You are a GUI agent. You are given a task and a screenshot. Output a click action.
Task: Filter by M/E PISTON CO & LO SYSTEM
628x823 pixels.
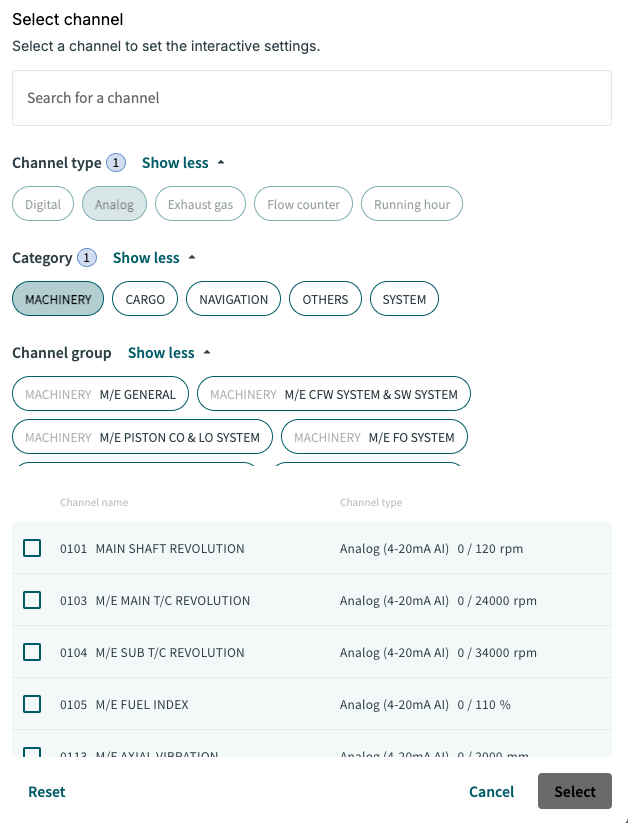click(142, 437)
